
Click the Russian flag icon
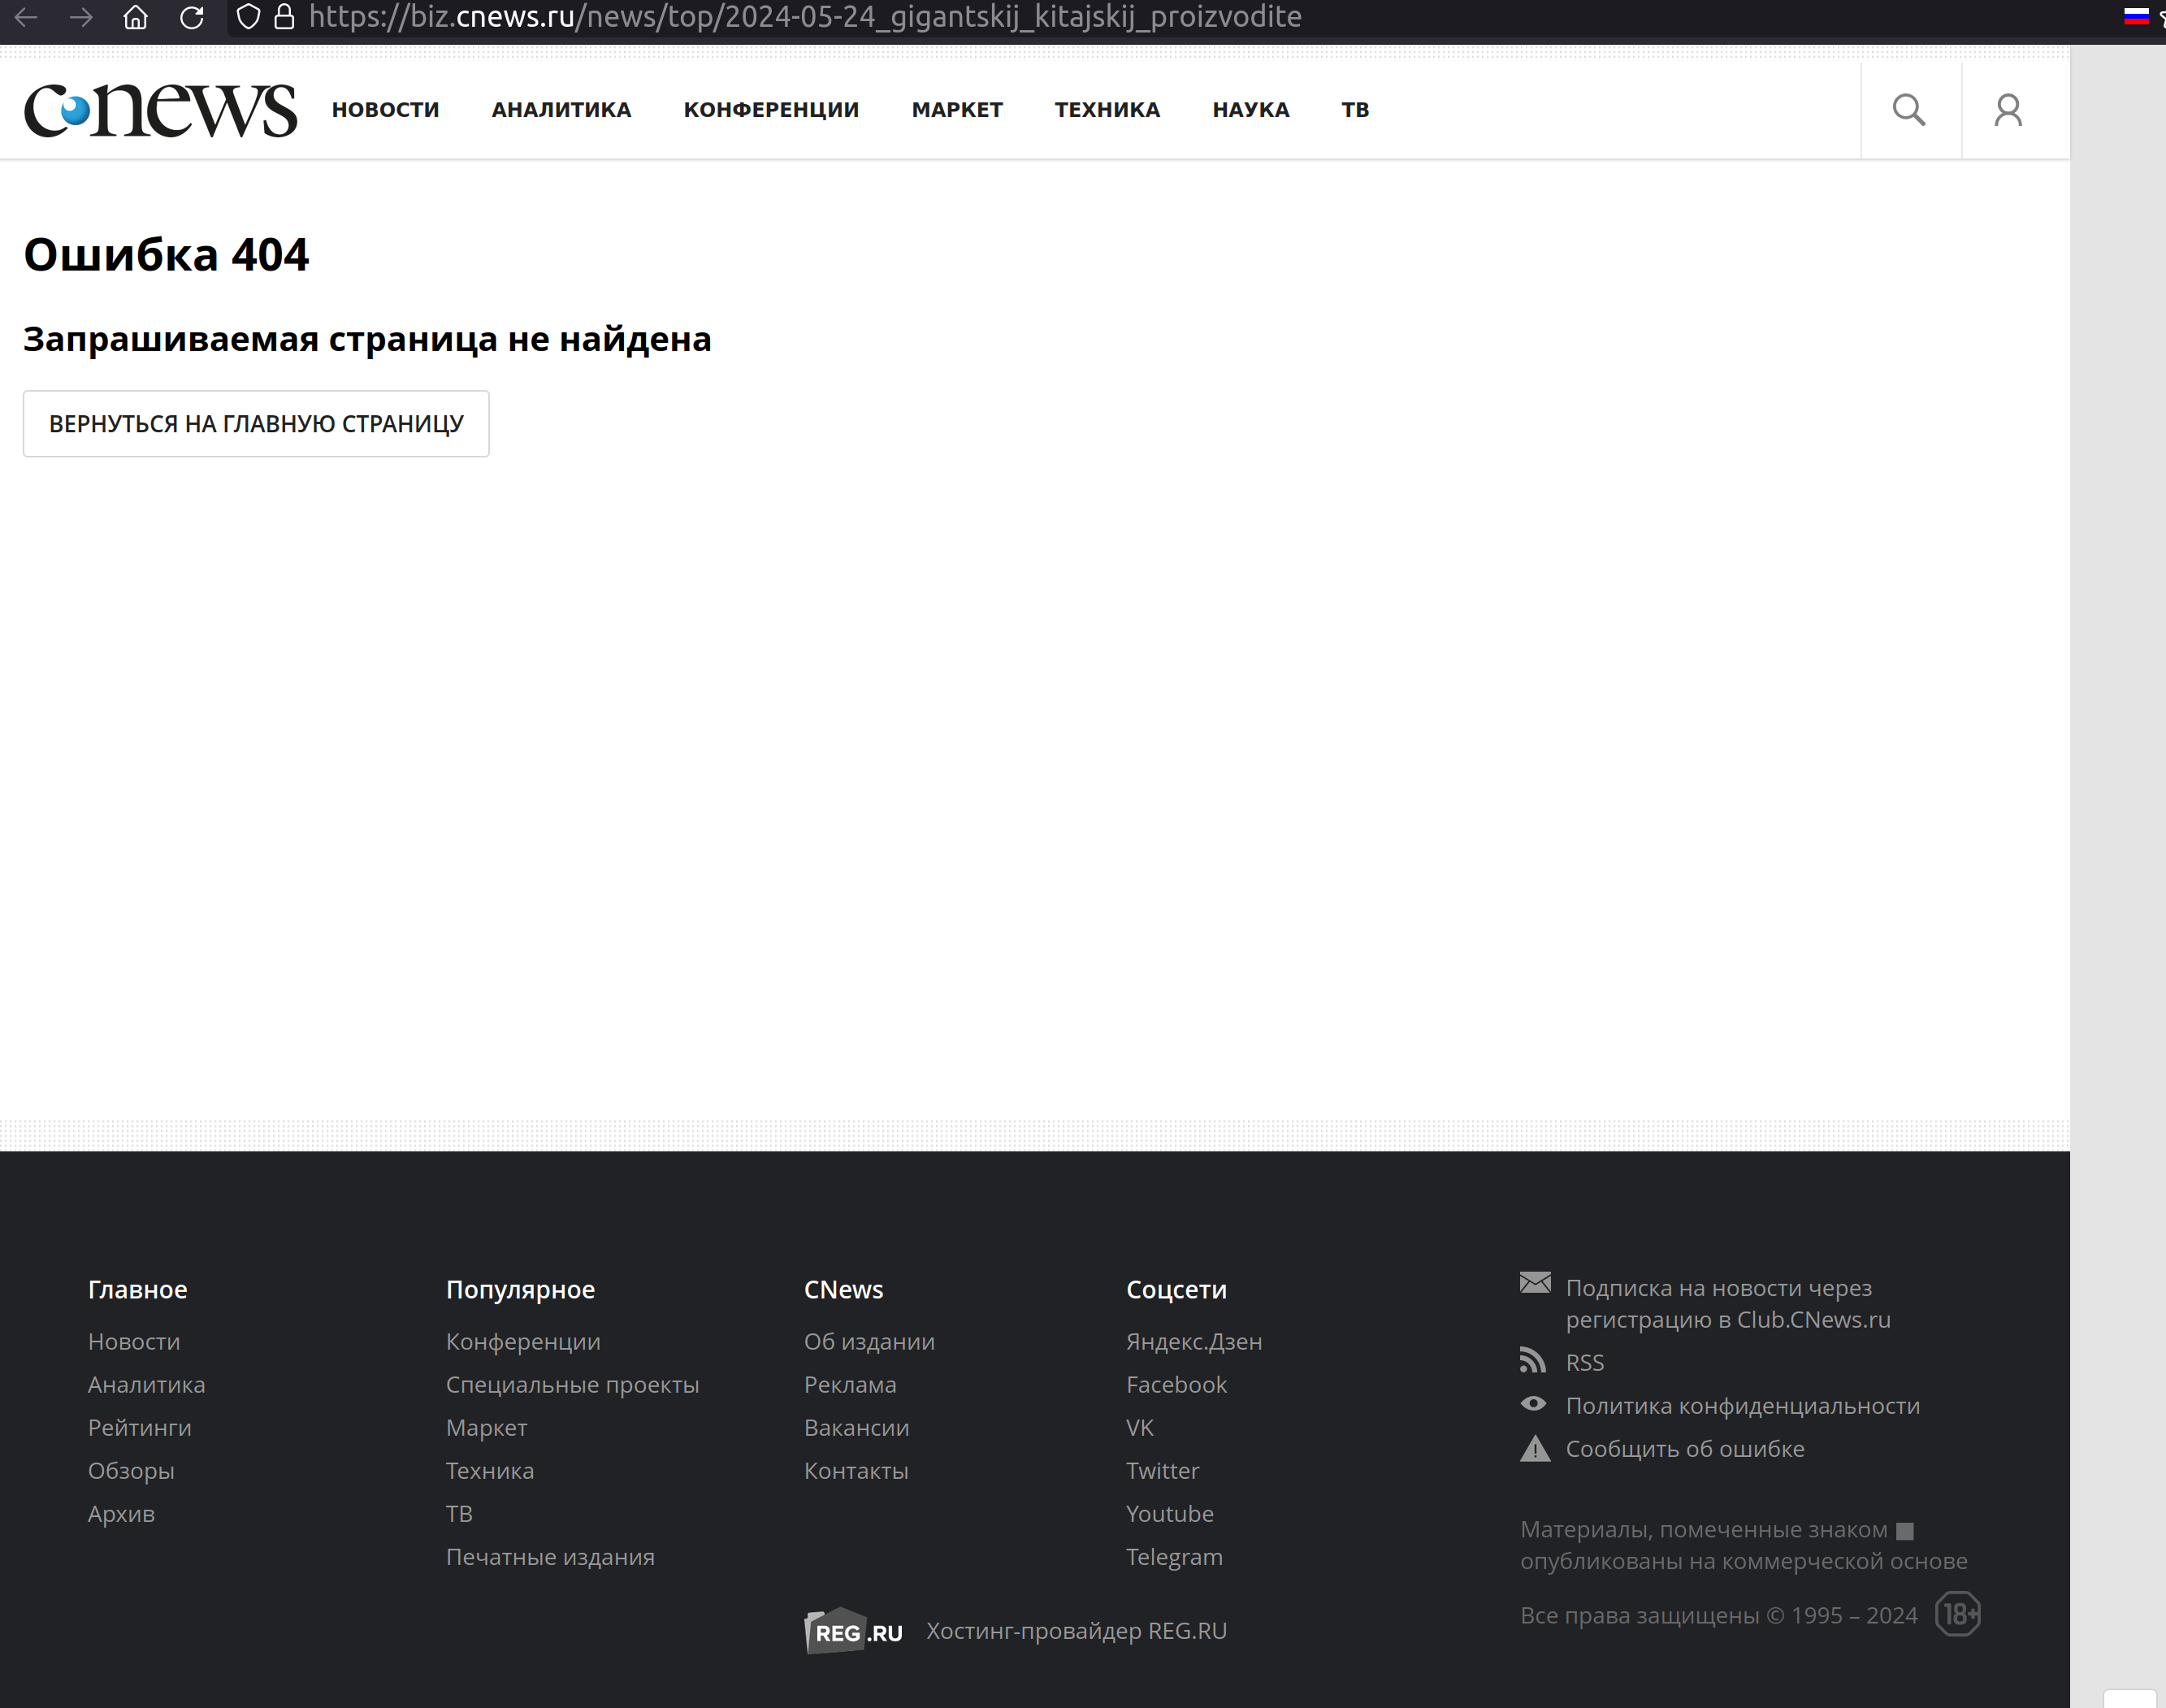2136,16
